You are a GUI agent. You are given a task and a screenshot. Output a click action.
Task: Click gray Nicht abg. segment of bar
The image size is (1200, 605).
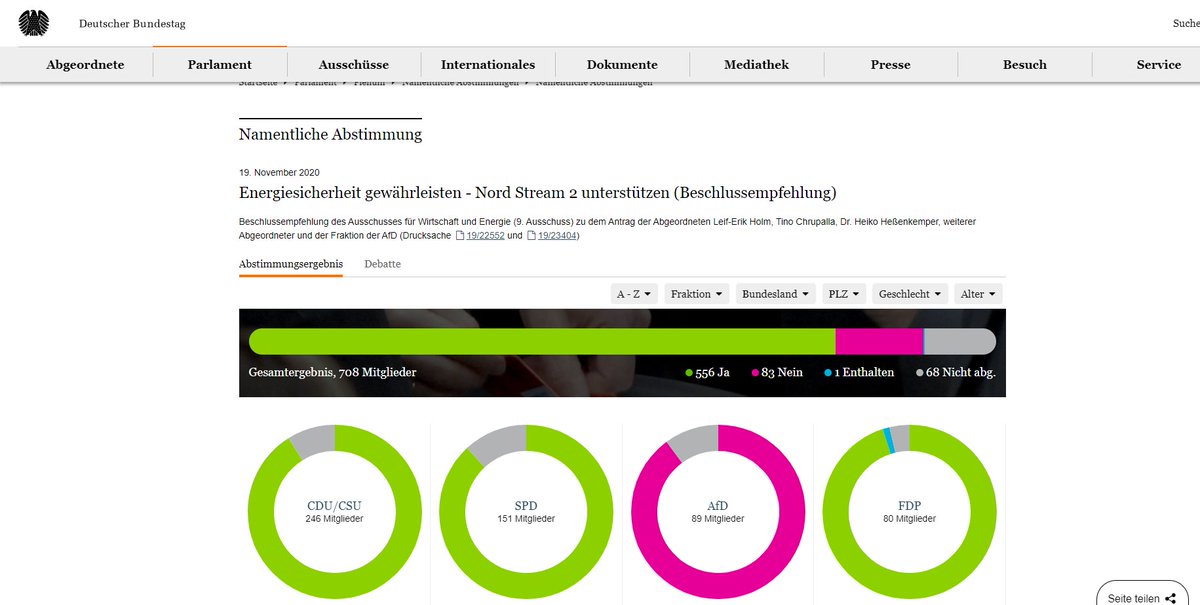point(960,341)
